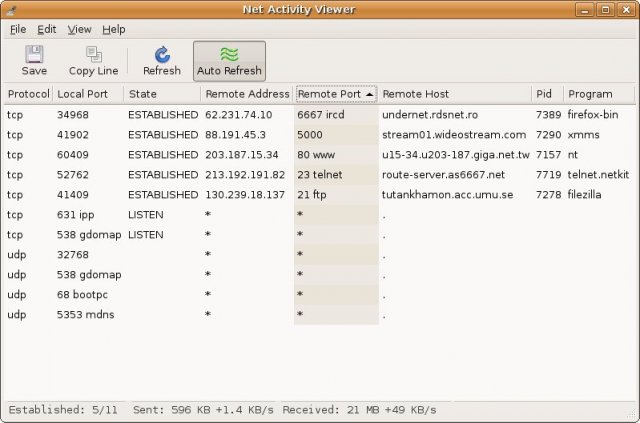Click the nt program cell
The image size is (640, 423).
click(573, 155)
